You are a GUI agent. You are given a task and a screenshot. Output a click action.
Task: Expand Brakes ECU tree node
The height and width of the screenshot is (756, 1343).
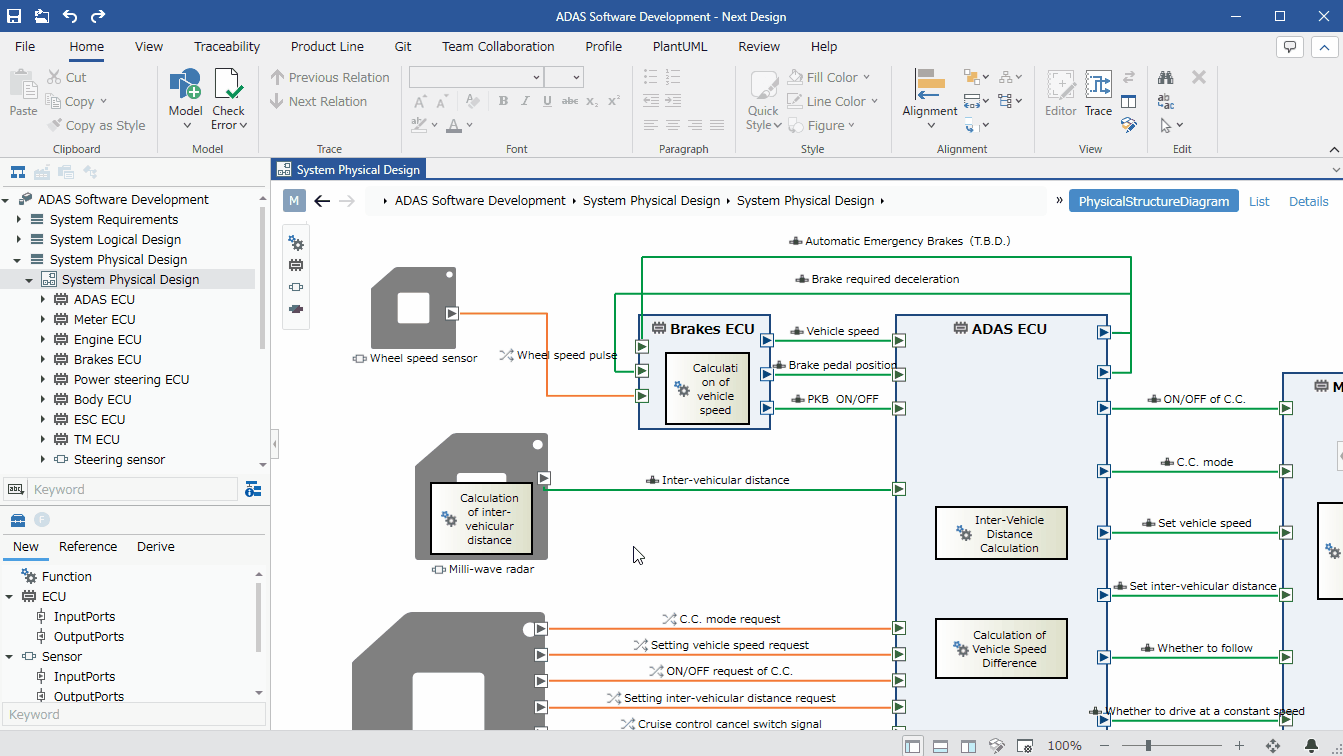point(43,359)
